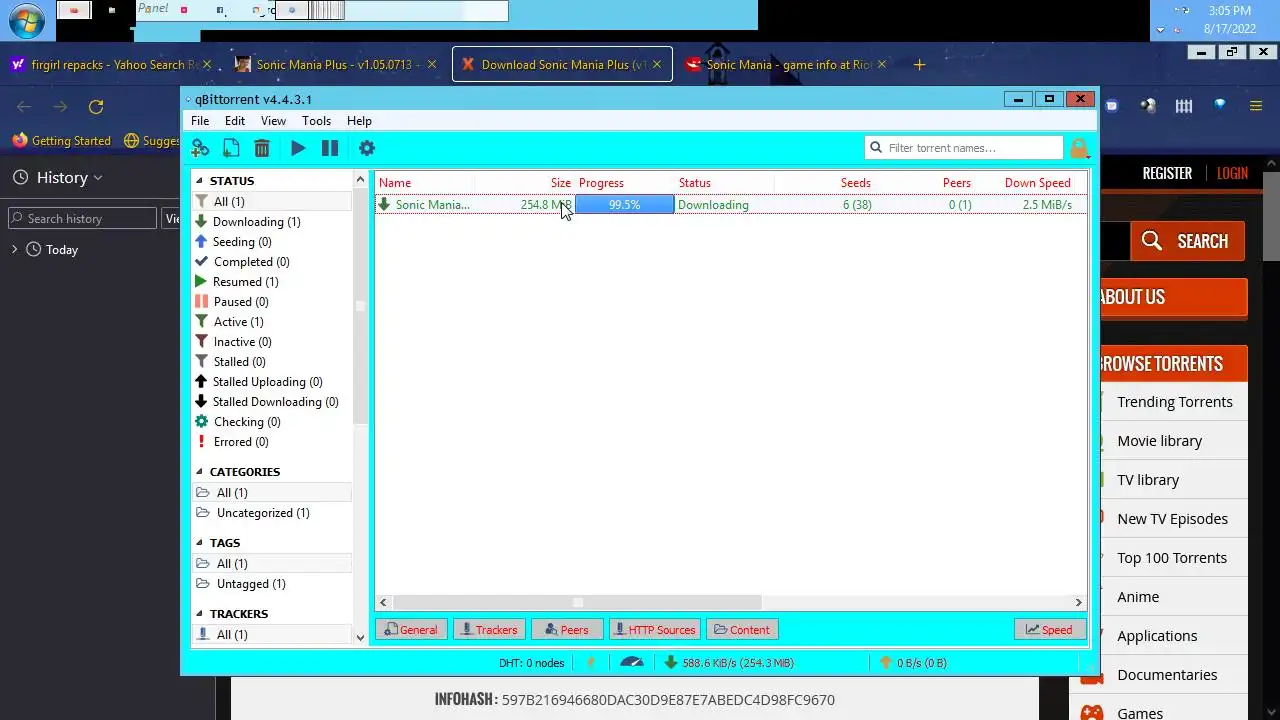1280x720 pixels.
Task: Switch to the HTTP Sources tab
Action: click(x=655, y=630)
